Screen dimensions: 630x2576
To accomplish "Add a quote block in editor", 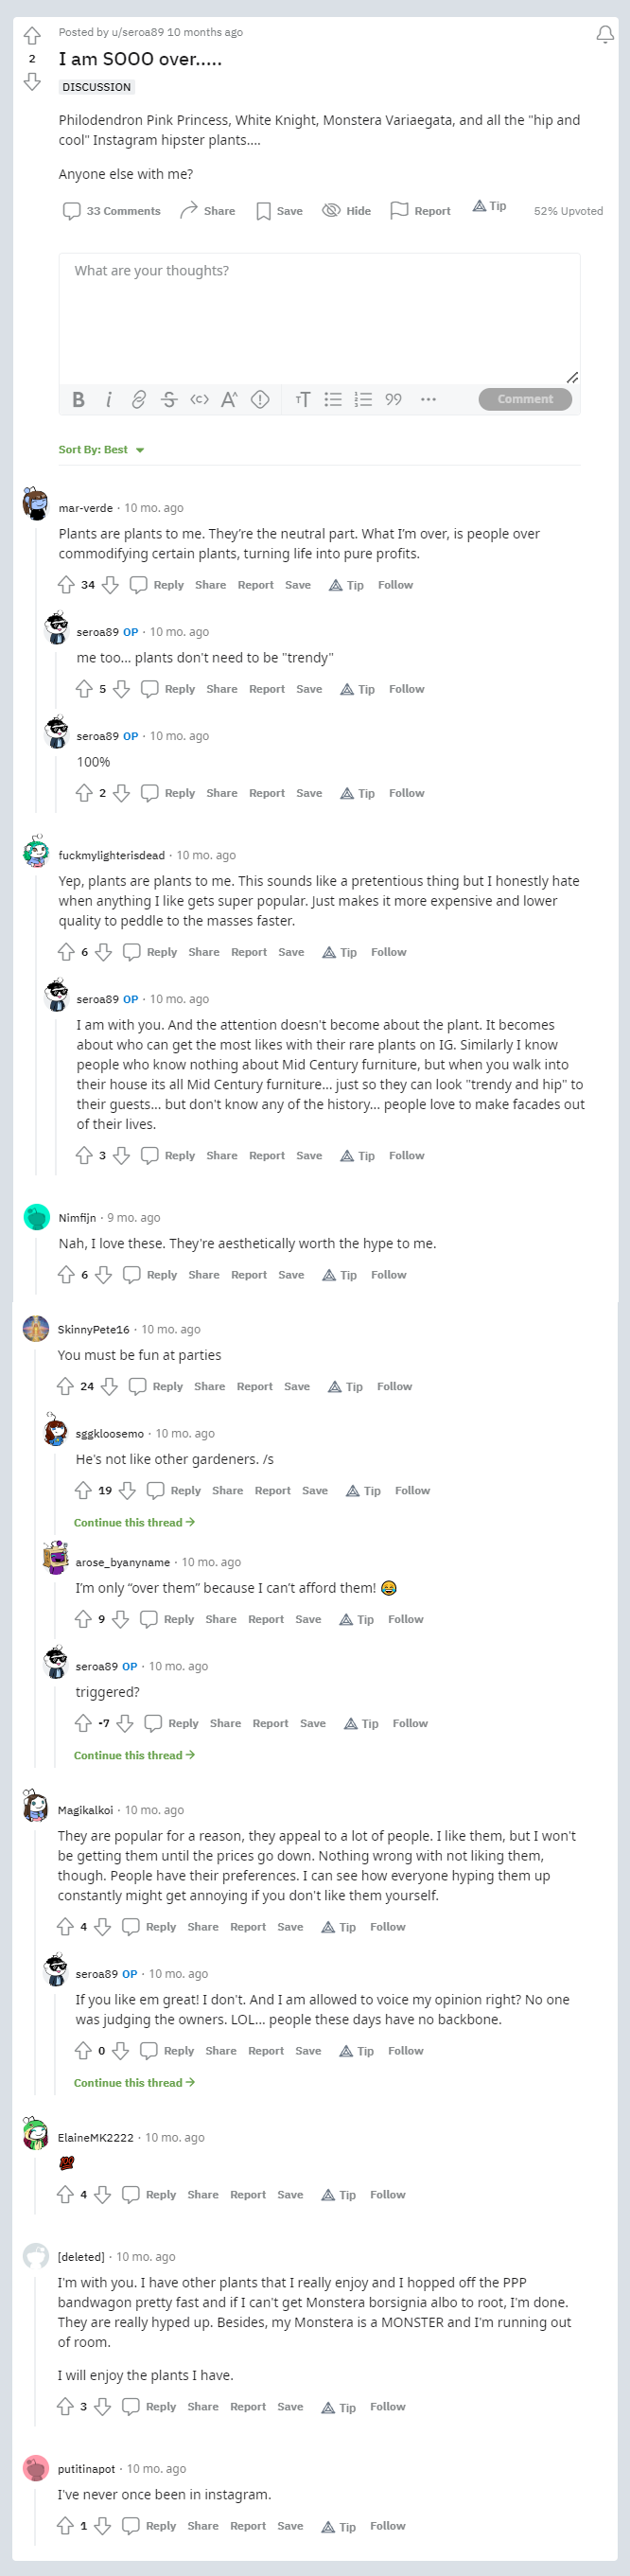I will pos(393,399).
